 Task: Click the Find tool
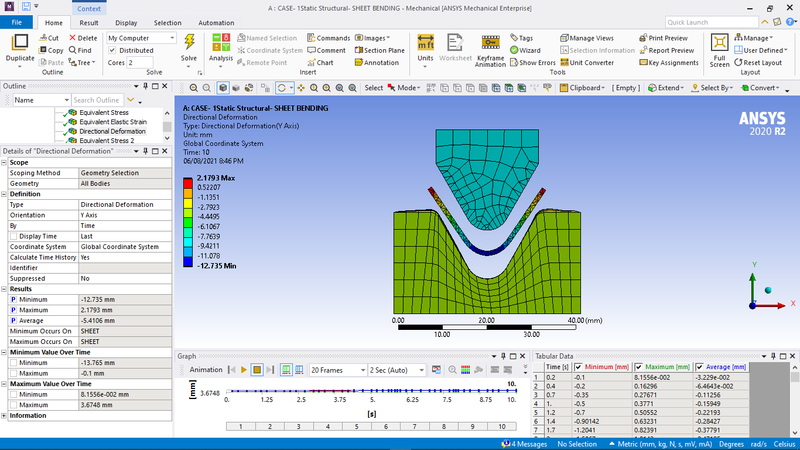tap(80, 50)
